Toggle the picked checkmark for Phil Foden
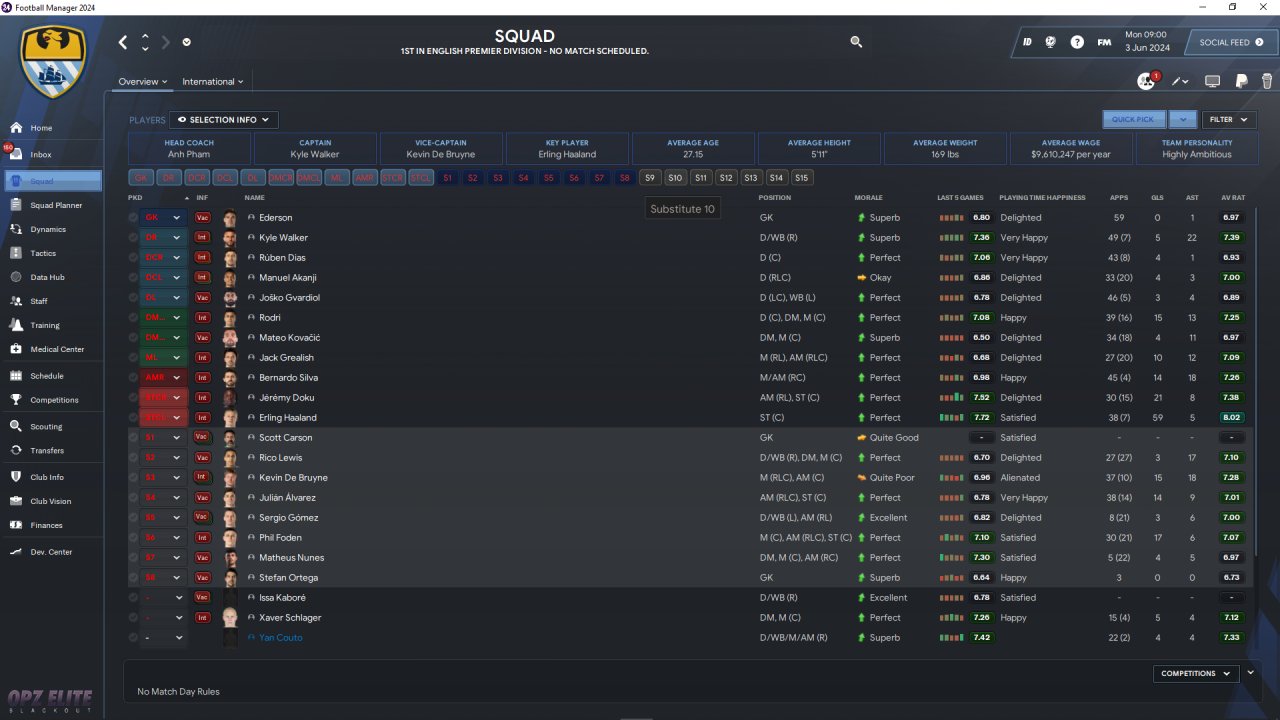 (x=133, y=537)
